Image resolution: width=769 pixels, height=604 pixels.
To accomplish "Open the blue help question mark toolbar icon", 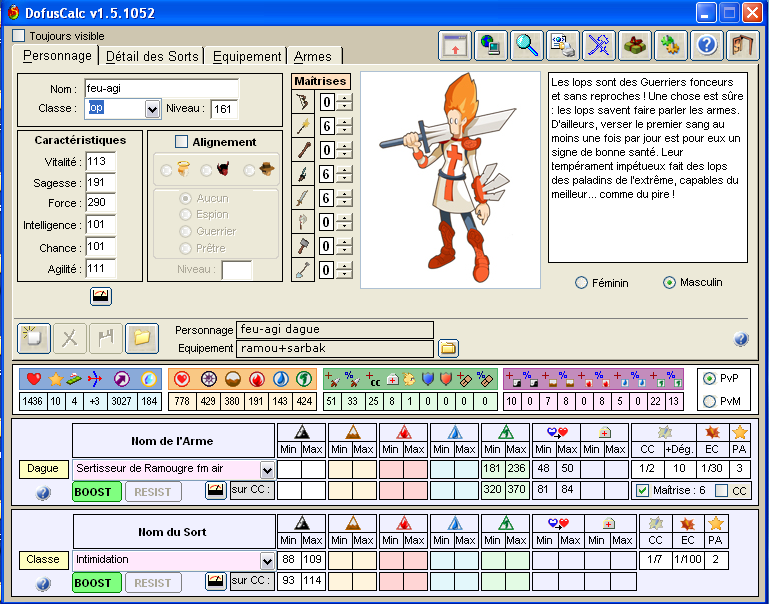I will click(707, 46).
